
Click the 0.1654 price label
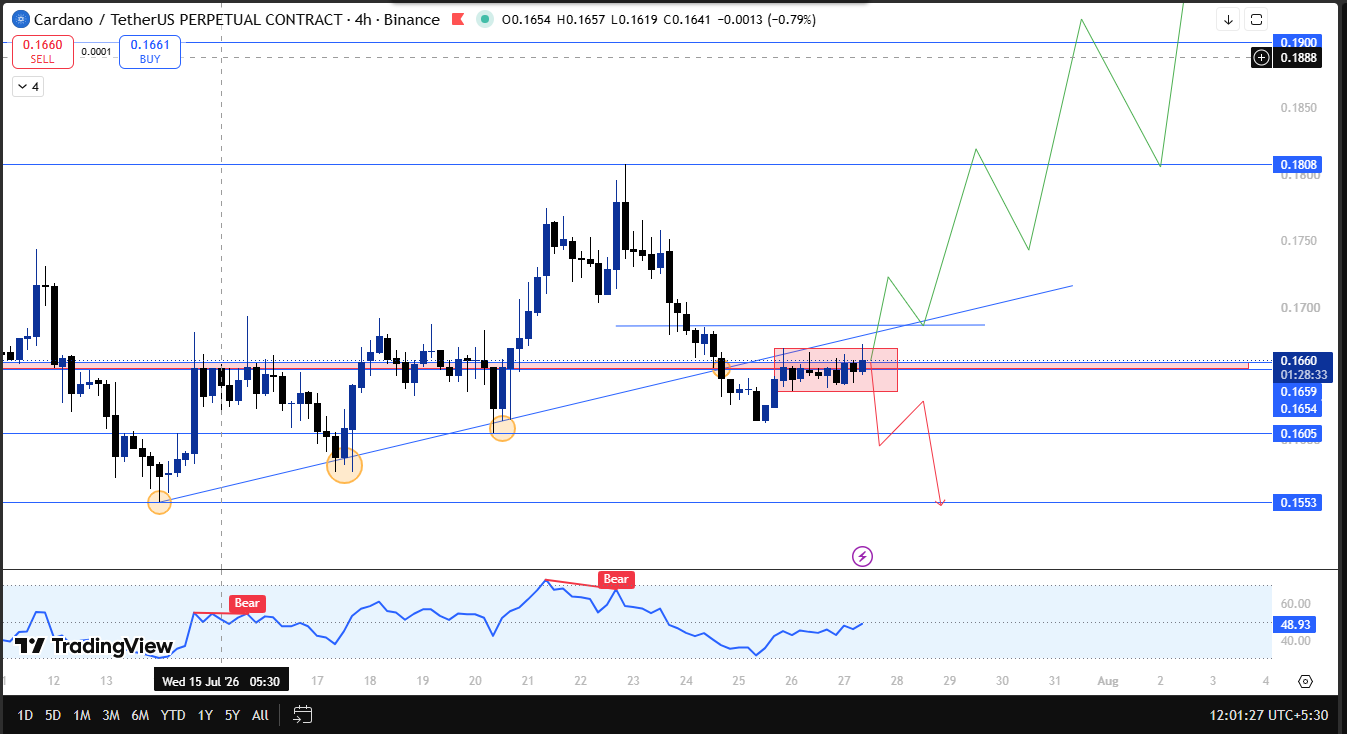click(1299, 409)
